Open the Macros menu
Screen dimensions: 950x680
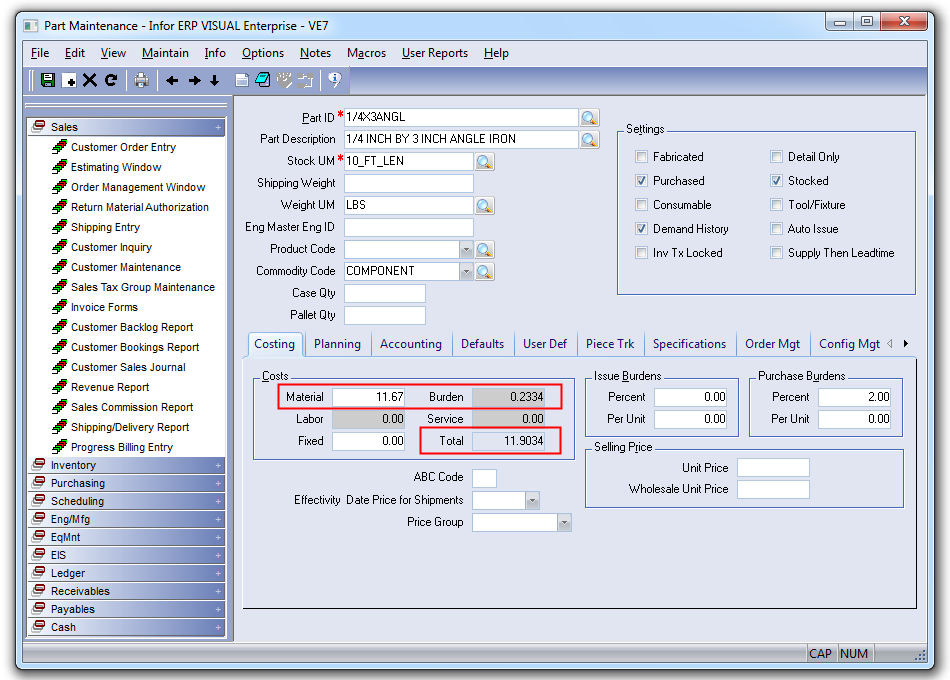(367, 53)
